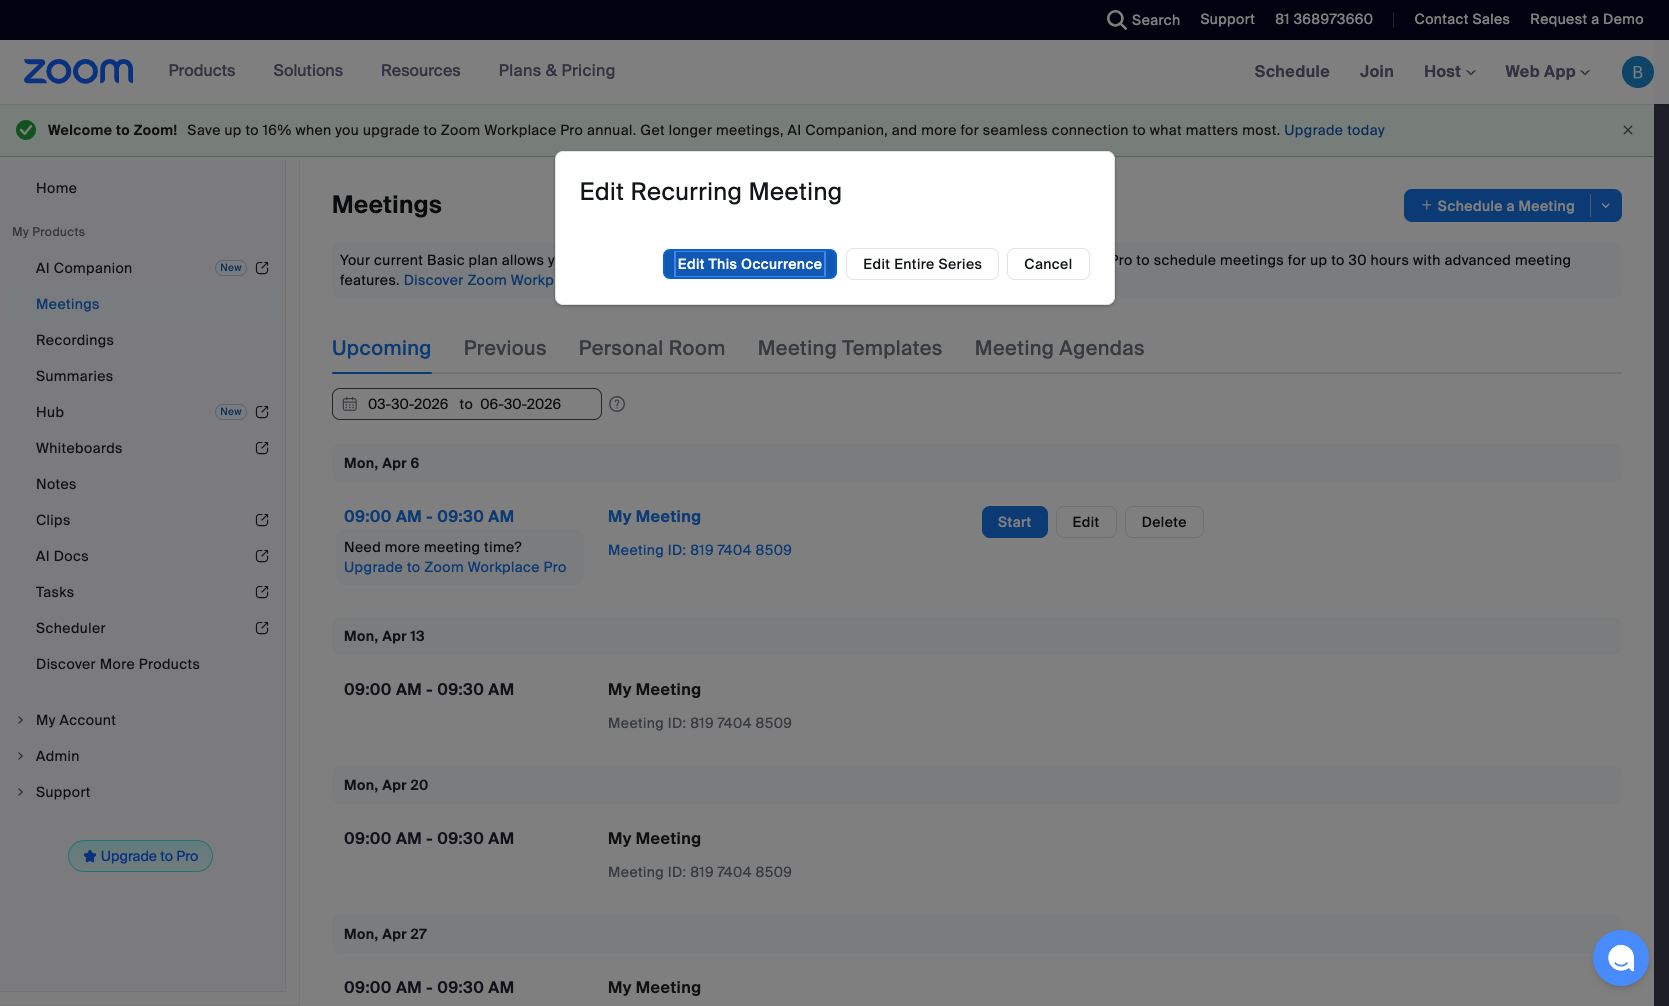Open Schedule a Meeting dropdown arrow
Viewport: 1669px width, 1006px height.
(x=1606, y=206)
